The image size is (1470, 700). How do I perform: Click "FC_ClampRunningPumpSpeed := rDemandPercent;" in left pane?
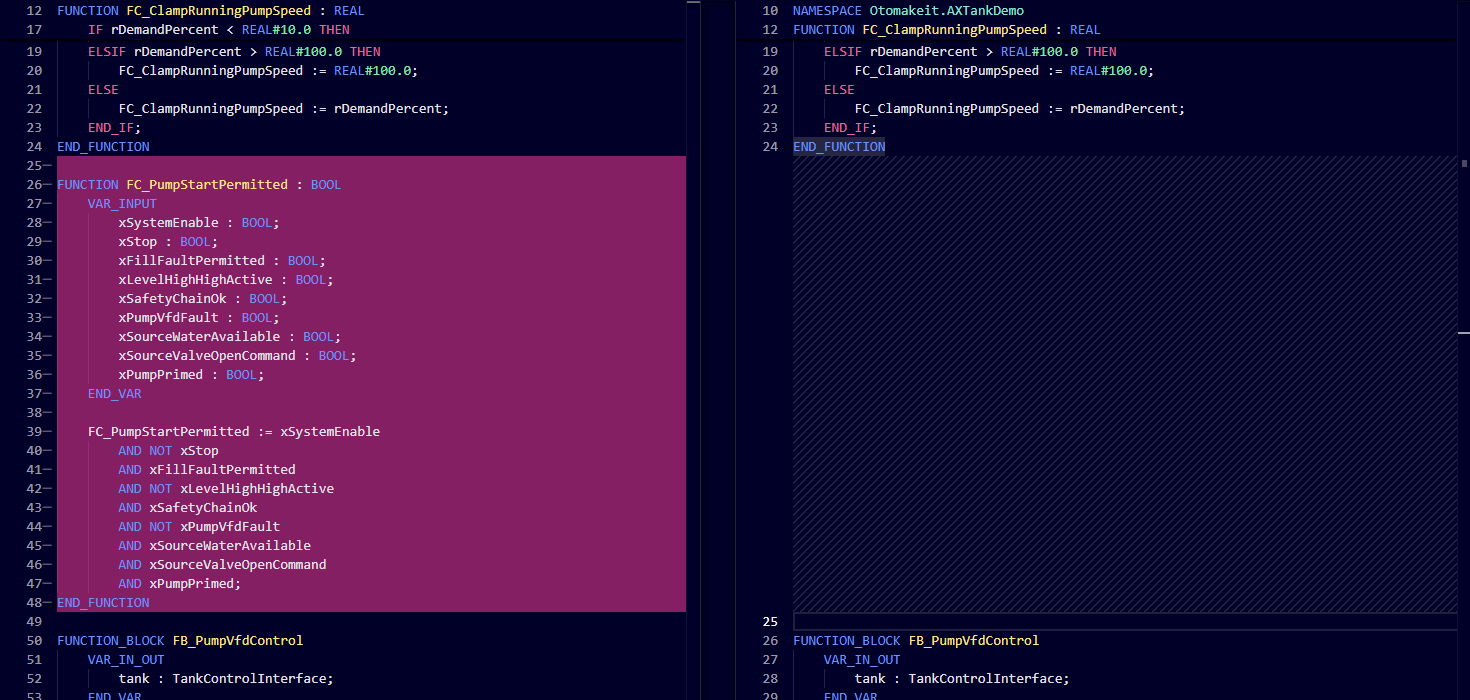(284, 108)
